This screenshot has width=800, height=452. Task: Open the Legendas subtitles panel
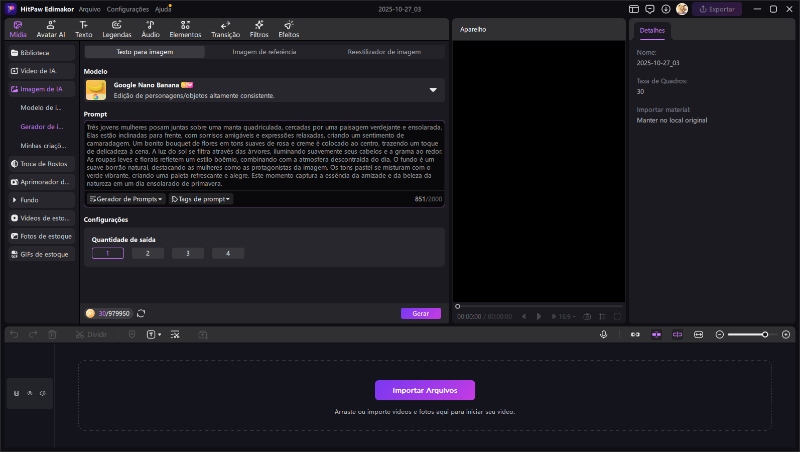[117, 28]
